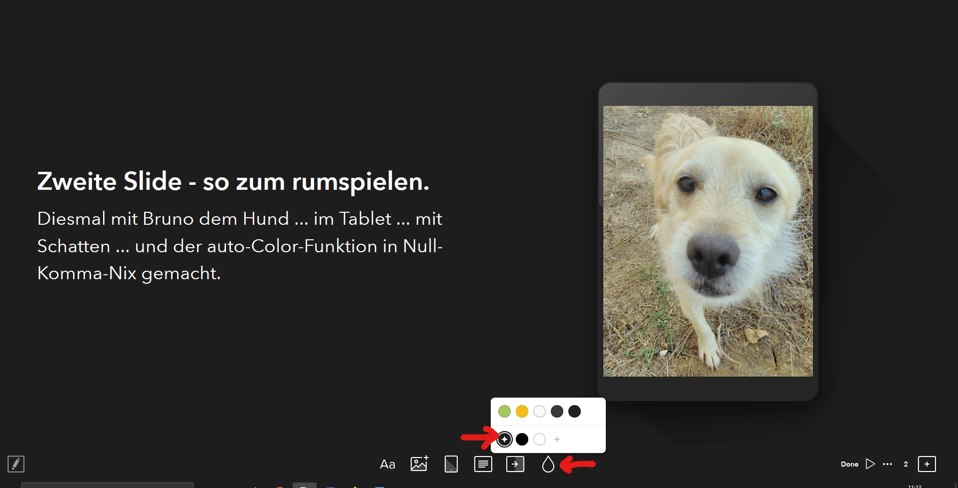Image resolution: width=958 pixels, height=488 pixels.
Task: Click the Done button
Action: tap(849, 464)
